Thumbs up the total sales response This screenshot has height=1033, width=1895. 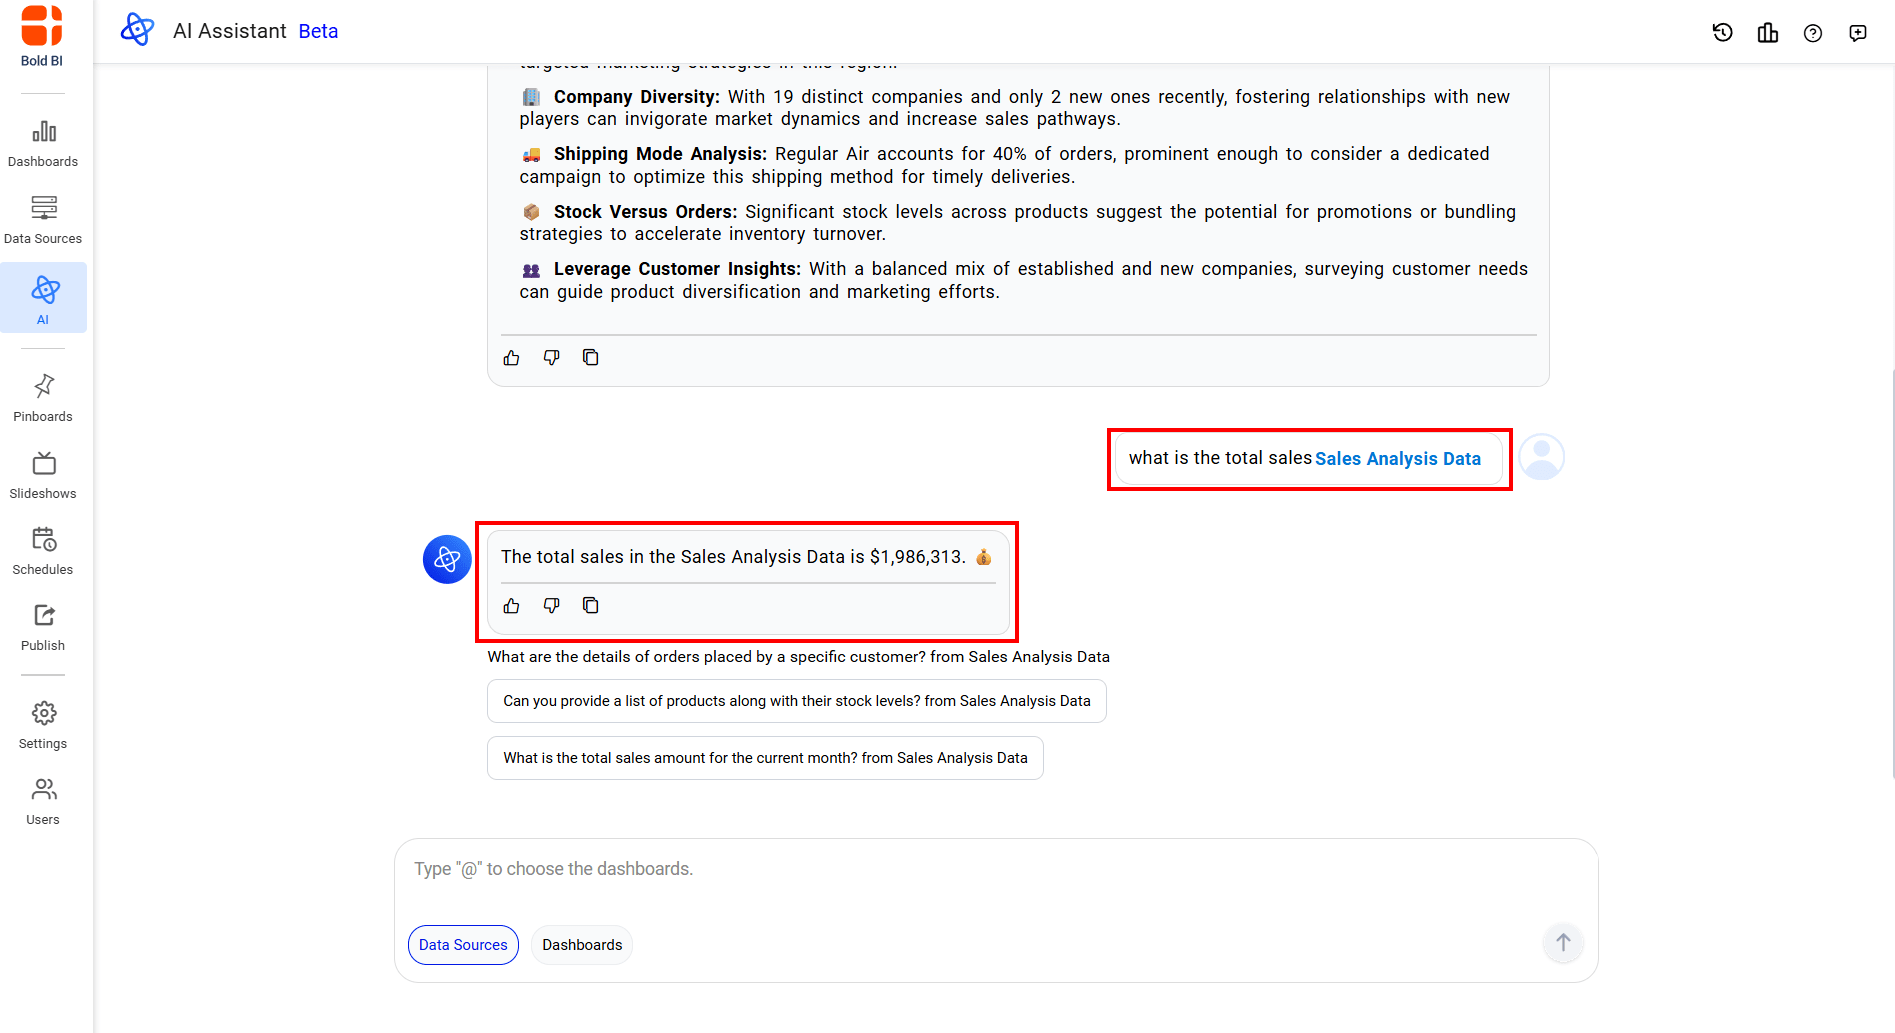[511, 606]
